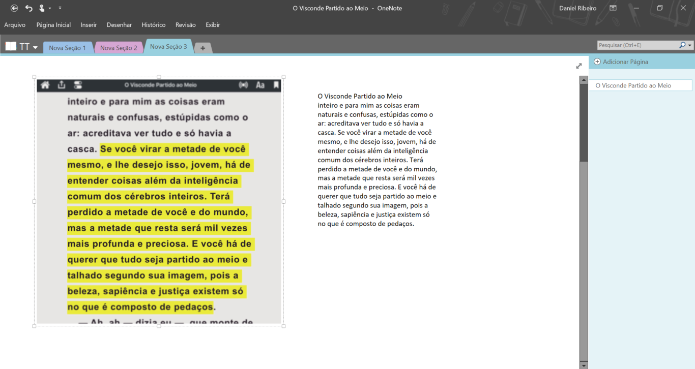
Task: Click the plus circle icon of Adicionar Página
Action: click(x=597, y=62)
